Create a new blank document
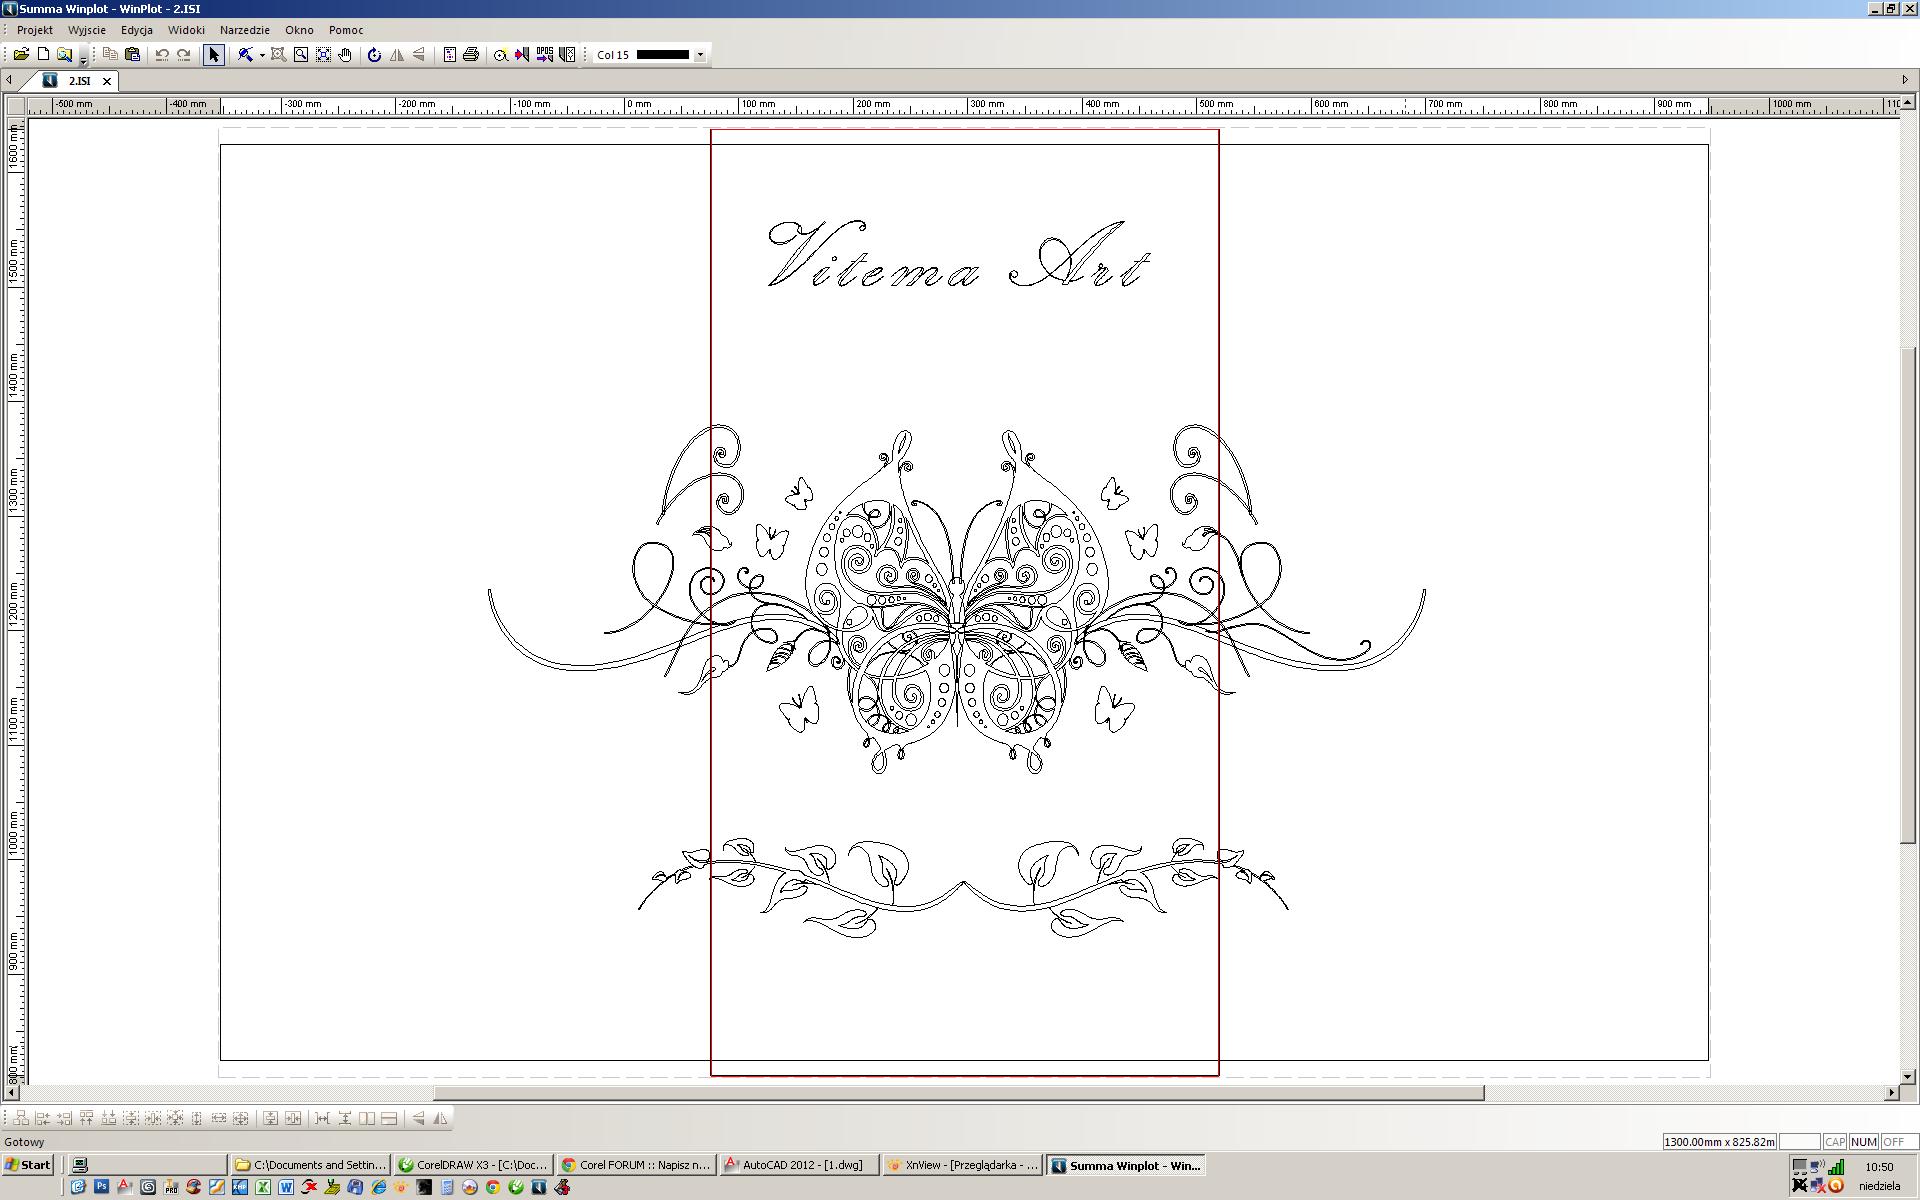This screenshot has height=1200, width=1920. pos(43,55)
